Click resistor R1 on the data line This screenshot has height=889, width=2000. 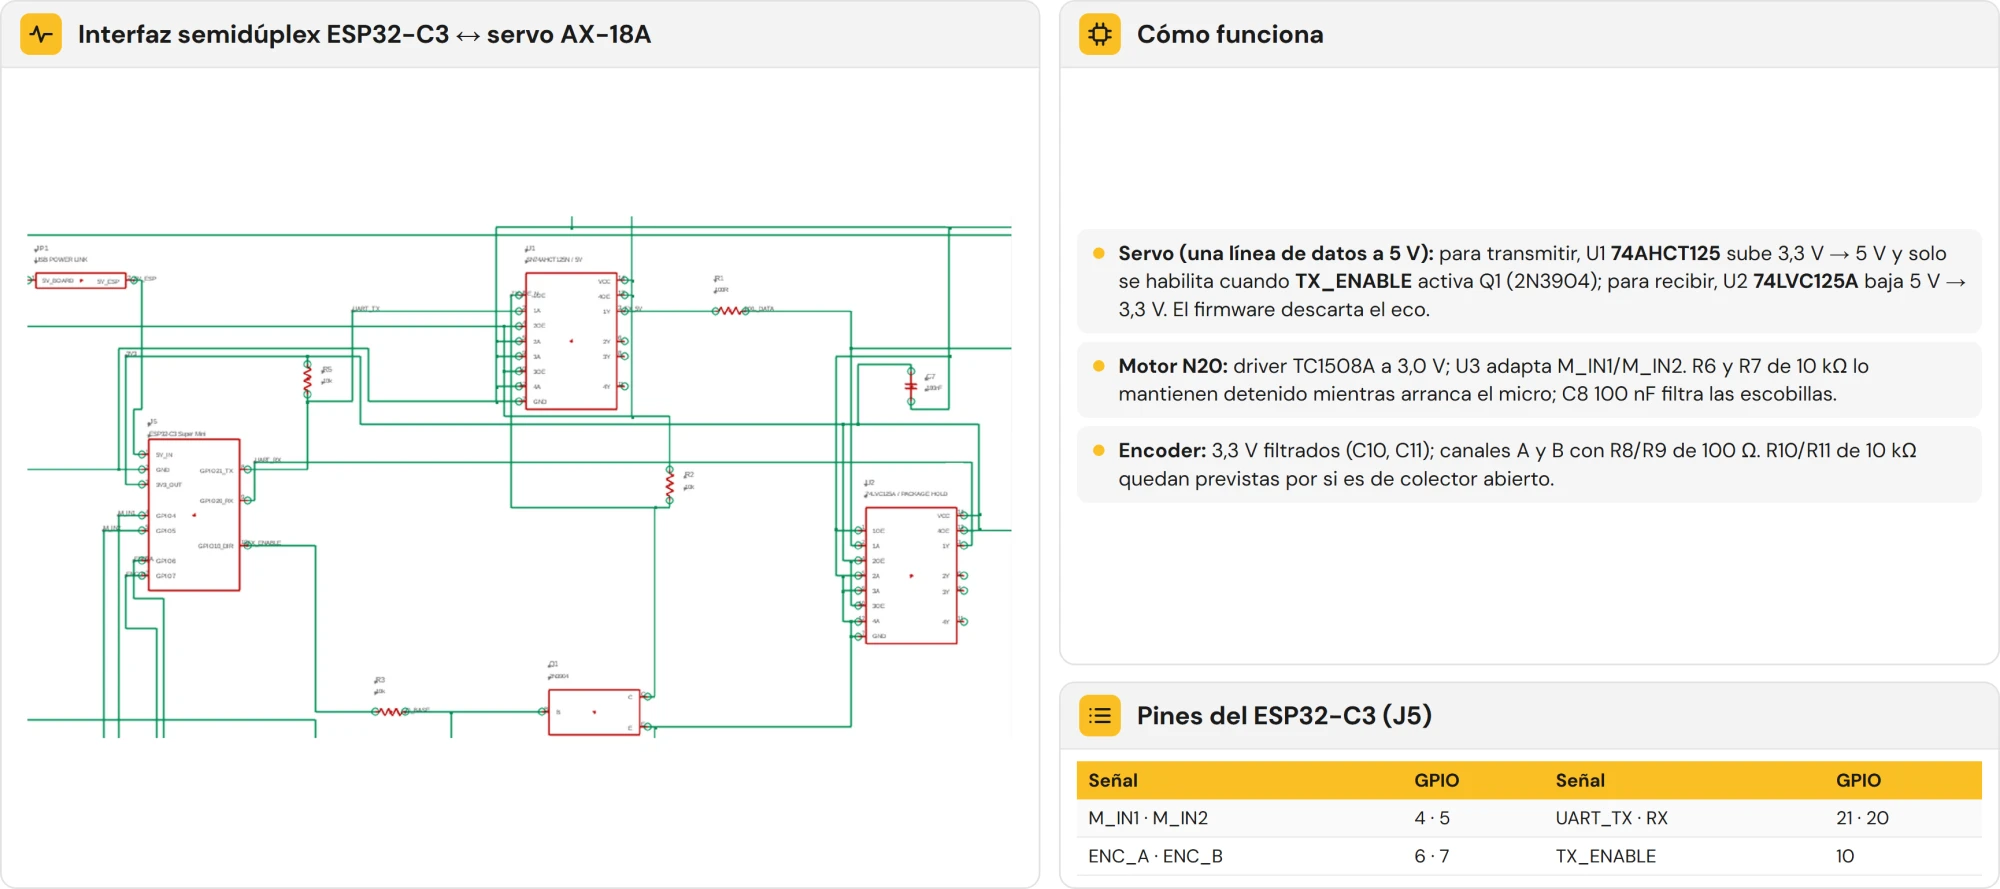coord(730,311)
